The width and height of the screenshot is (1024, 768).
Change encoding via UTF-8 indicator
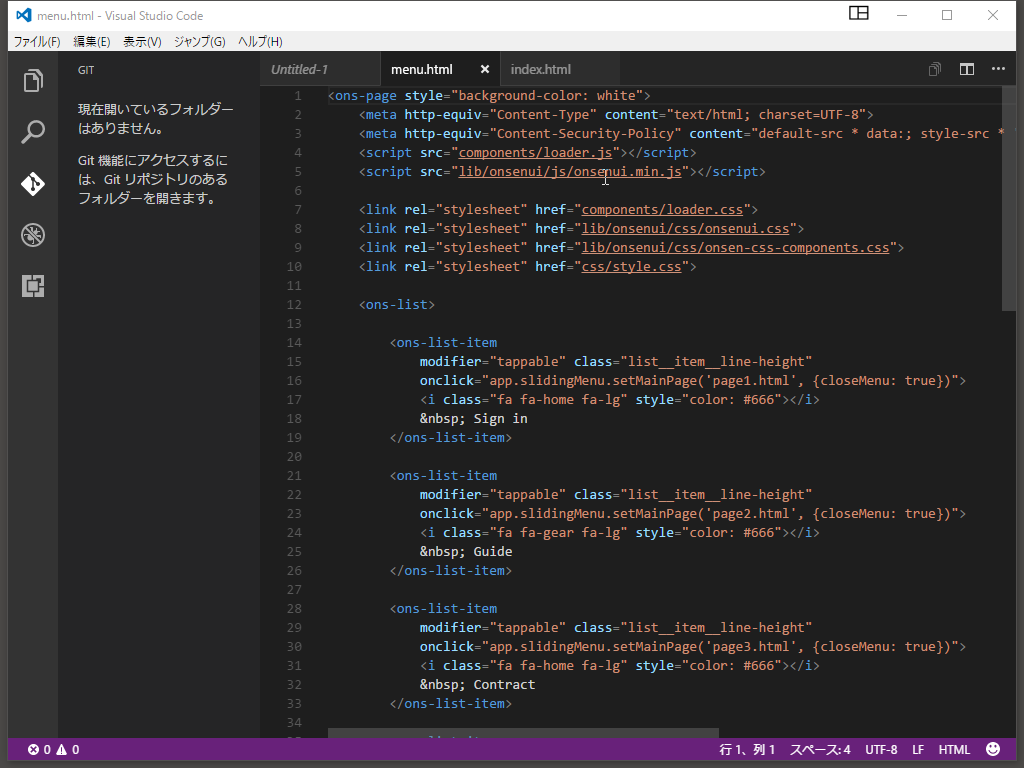(x=881, y=750)
